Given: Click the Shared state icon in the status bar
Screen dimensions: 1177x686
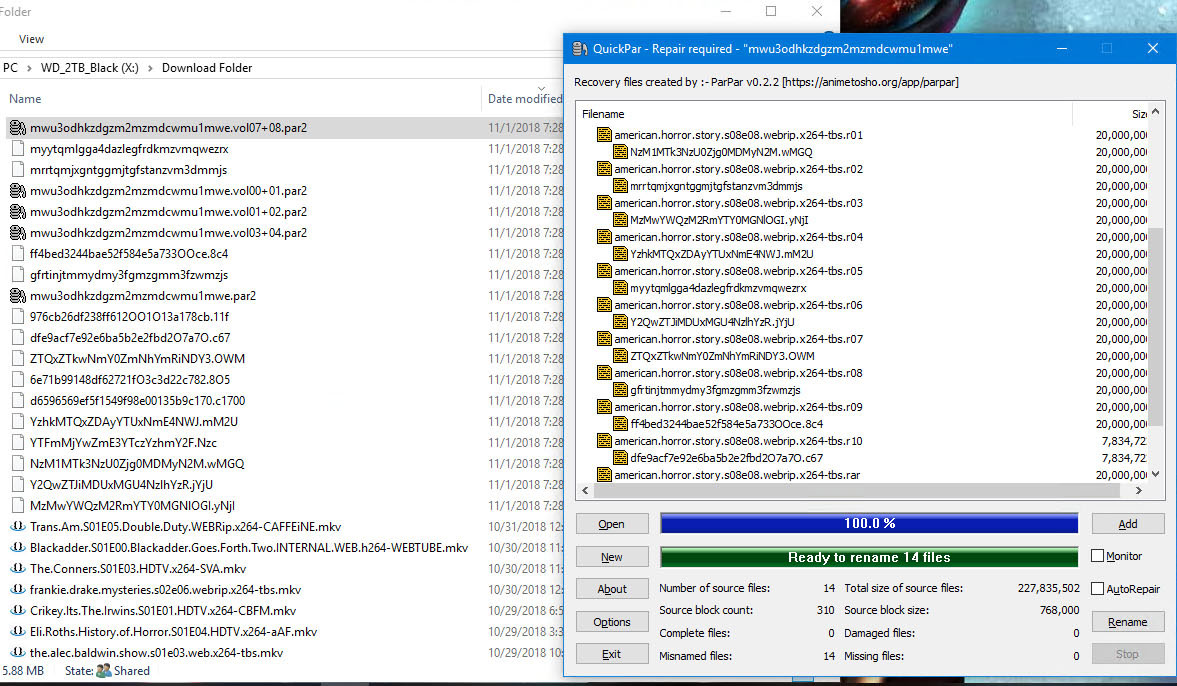Looking at the screenshot, I should [x=104, y=671].
